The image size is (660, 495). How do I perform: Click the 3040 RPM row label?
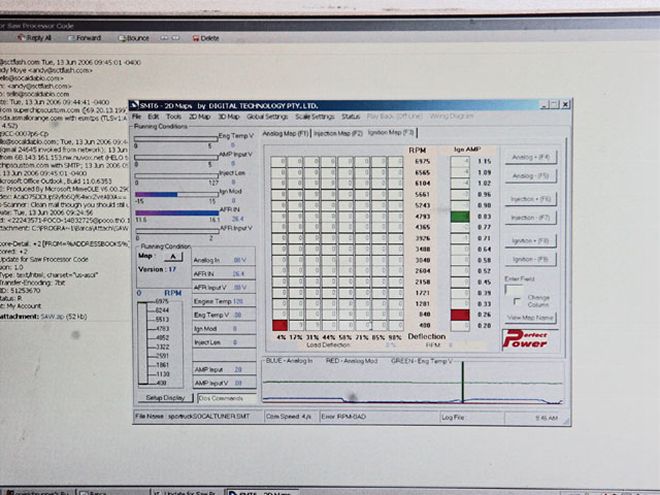(x=422, y=260)
